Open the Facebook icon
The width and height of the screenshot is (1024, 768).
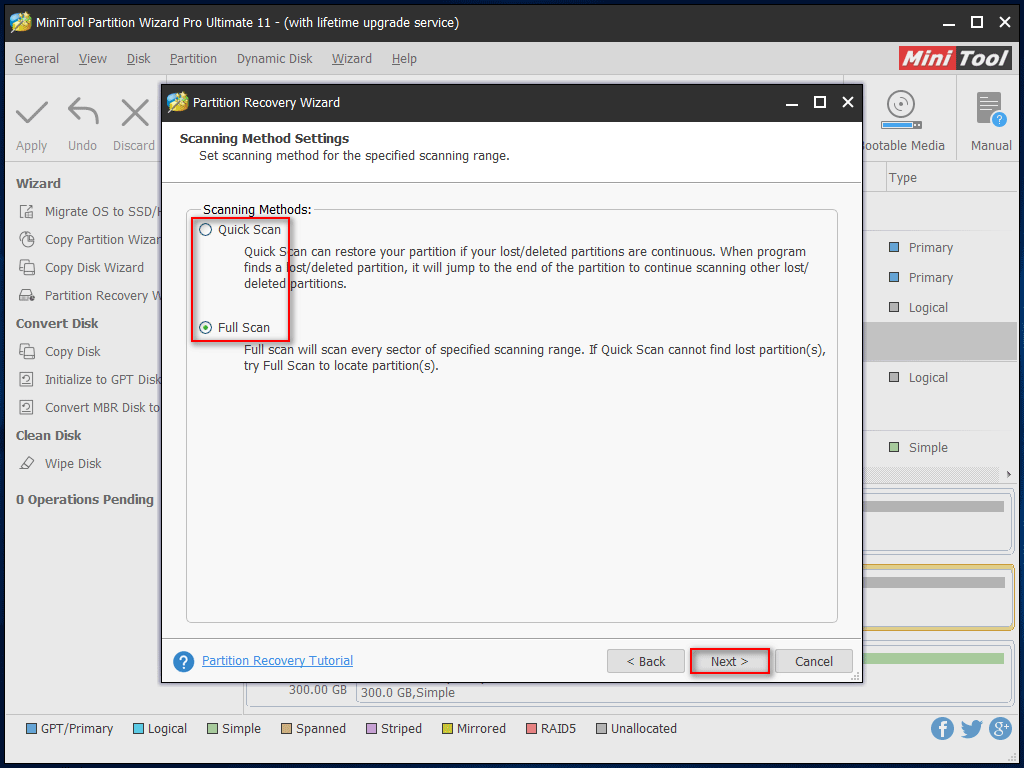942,728
